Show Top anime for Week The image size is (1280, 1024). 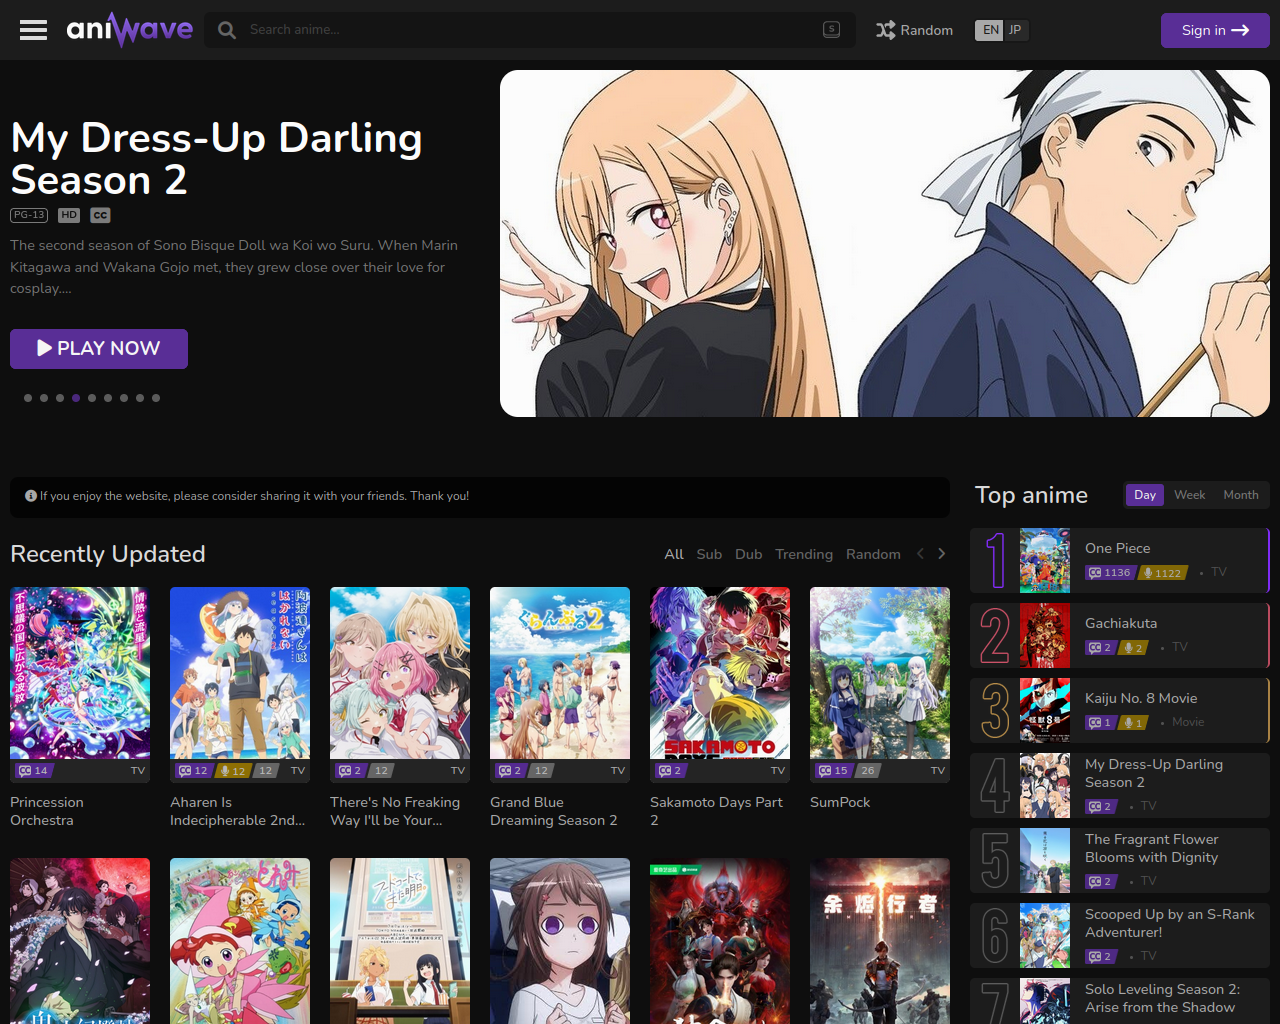click(1190, 495)
